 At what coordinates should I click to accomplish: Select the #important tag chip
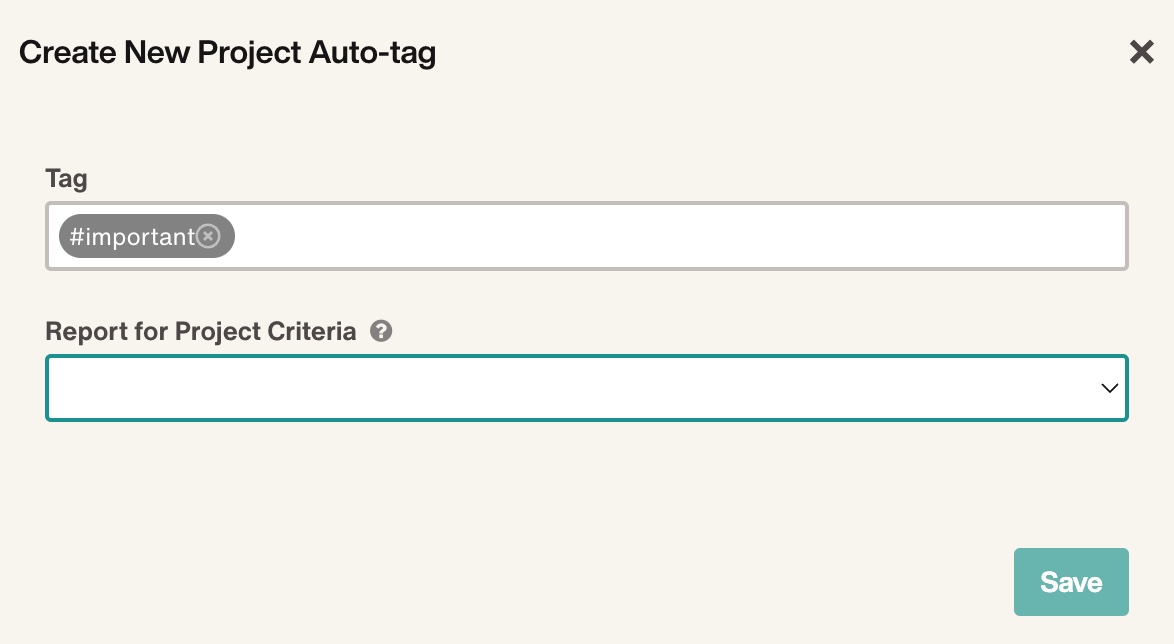(147, 236)
